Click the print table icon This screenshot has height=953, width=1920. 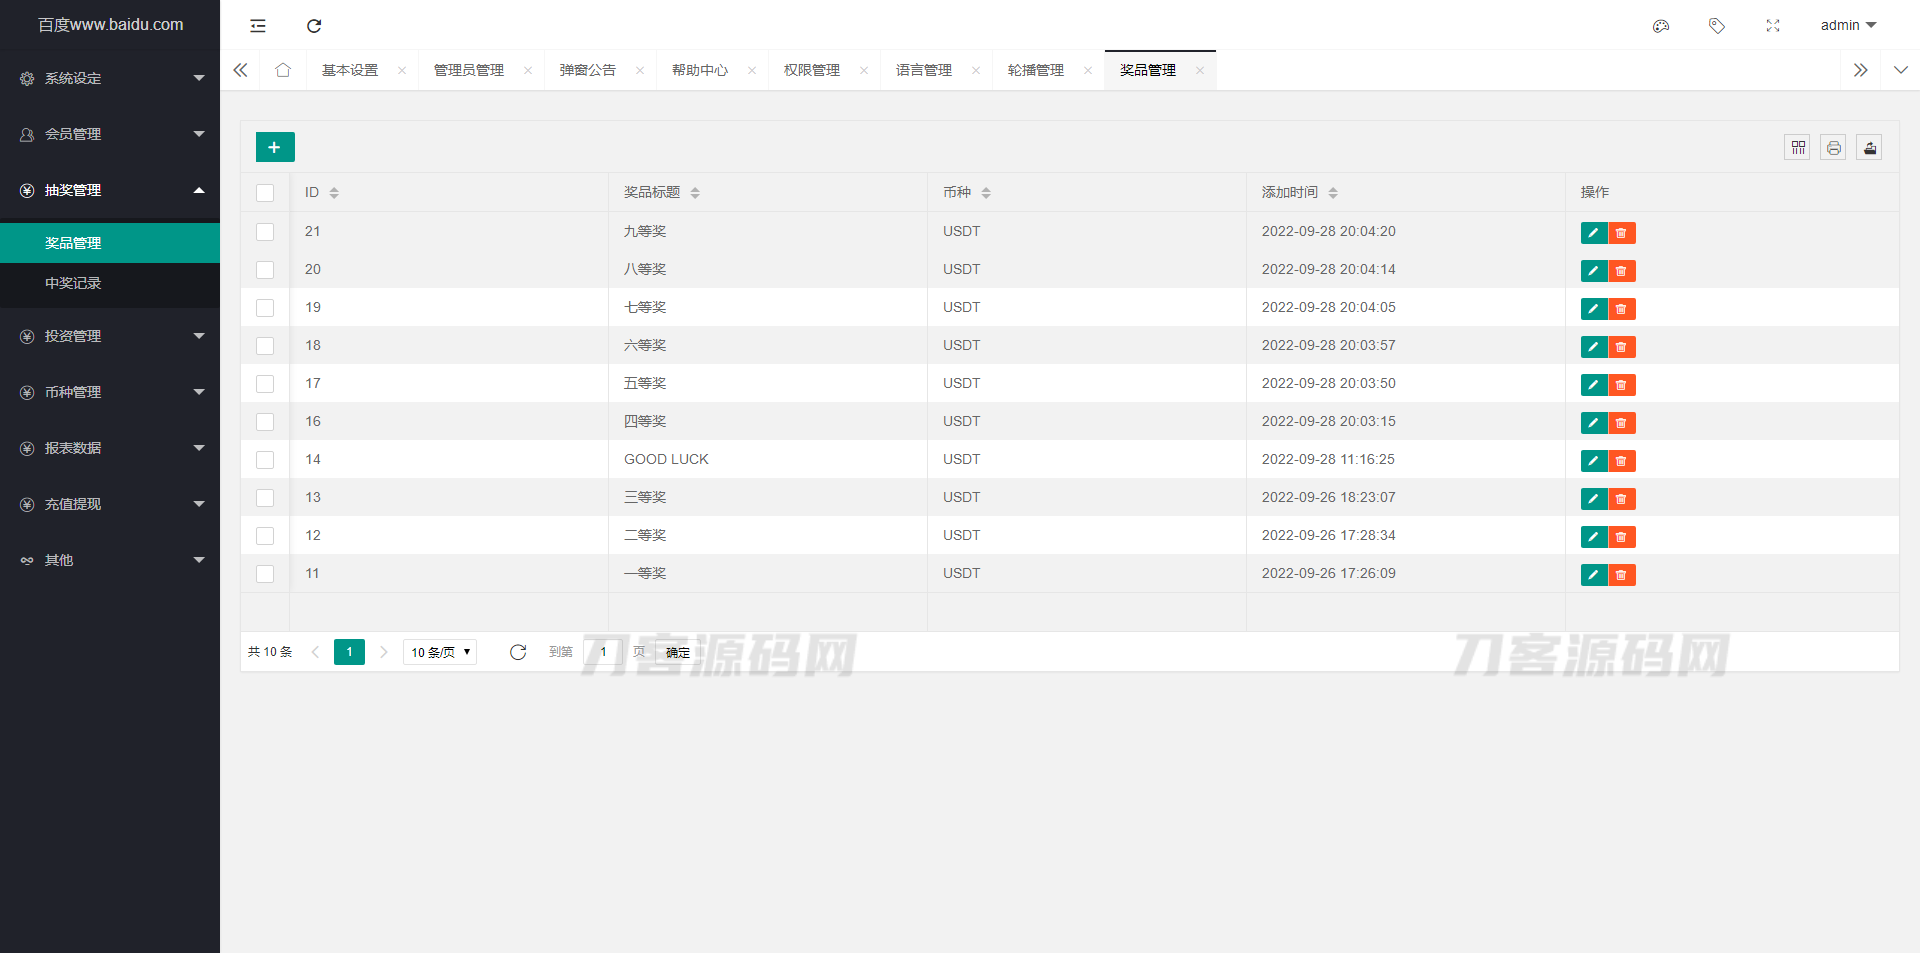click(1833, 148)
